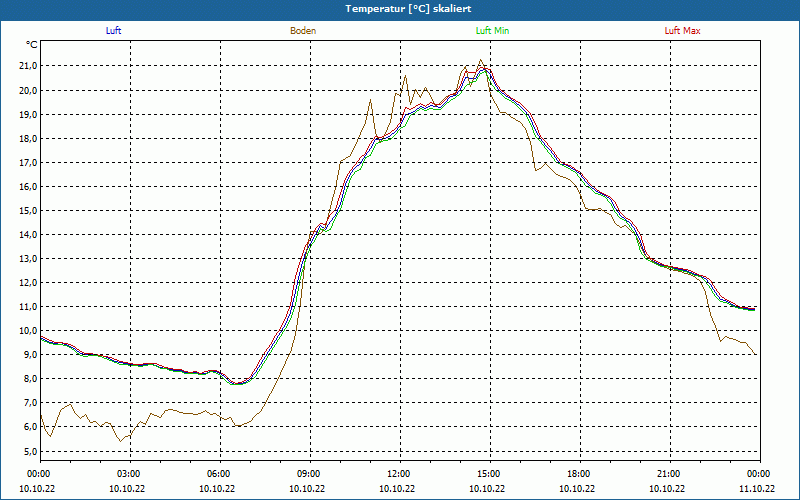Click the y-axis value 7,0
800x500 pixels.
pyautogui.click(x=30, y=403)
